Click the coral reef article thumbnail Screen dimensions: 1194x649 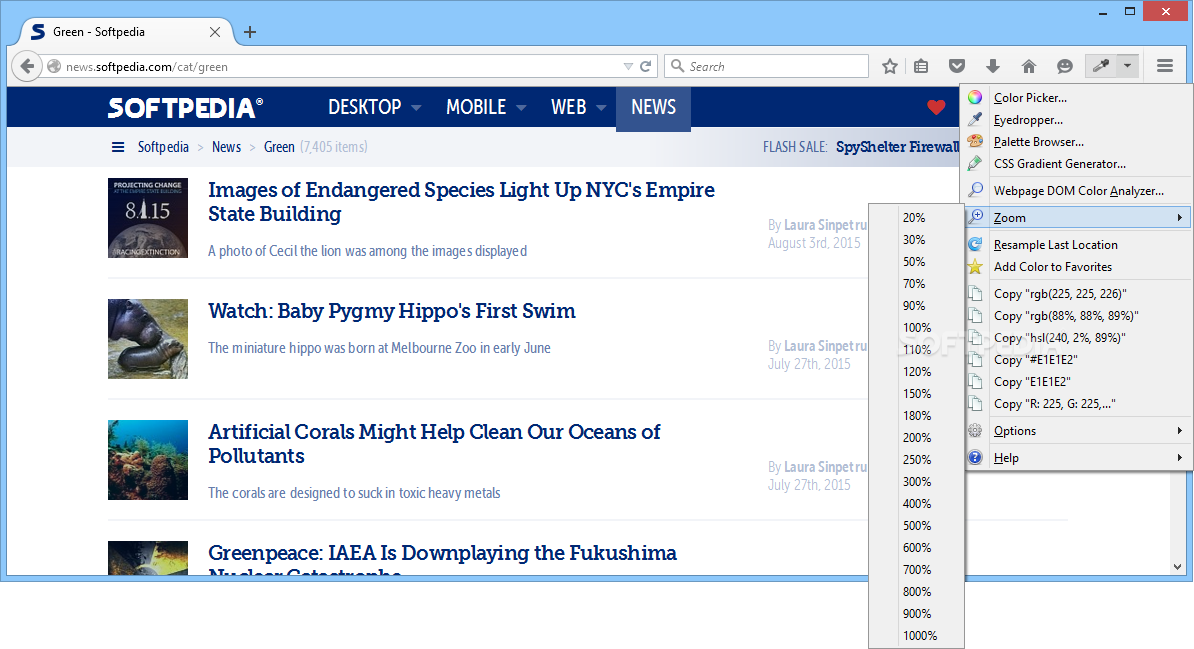(x=148, y=460)
